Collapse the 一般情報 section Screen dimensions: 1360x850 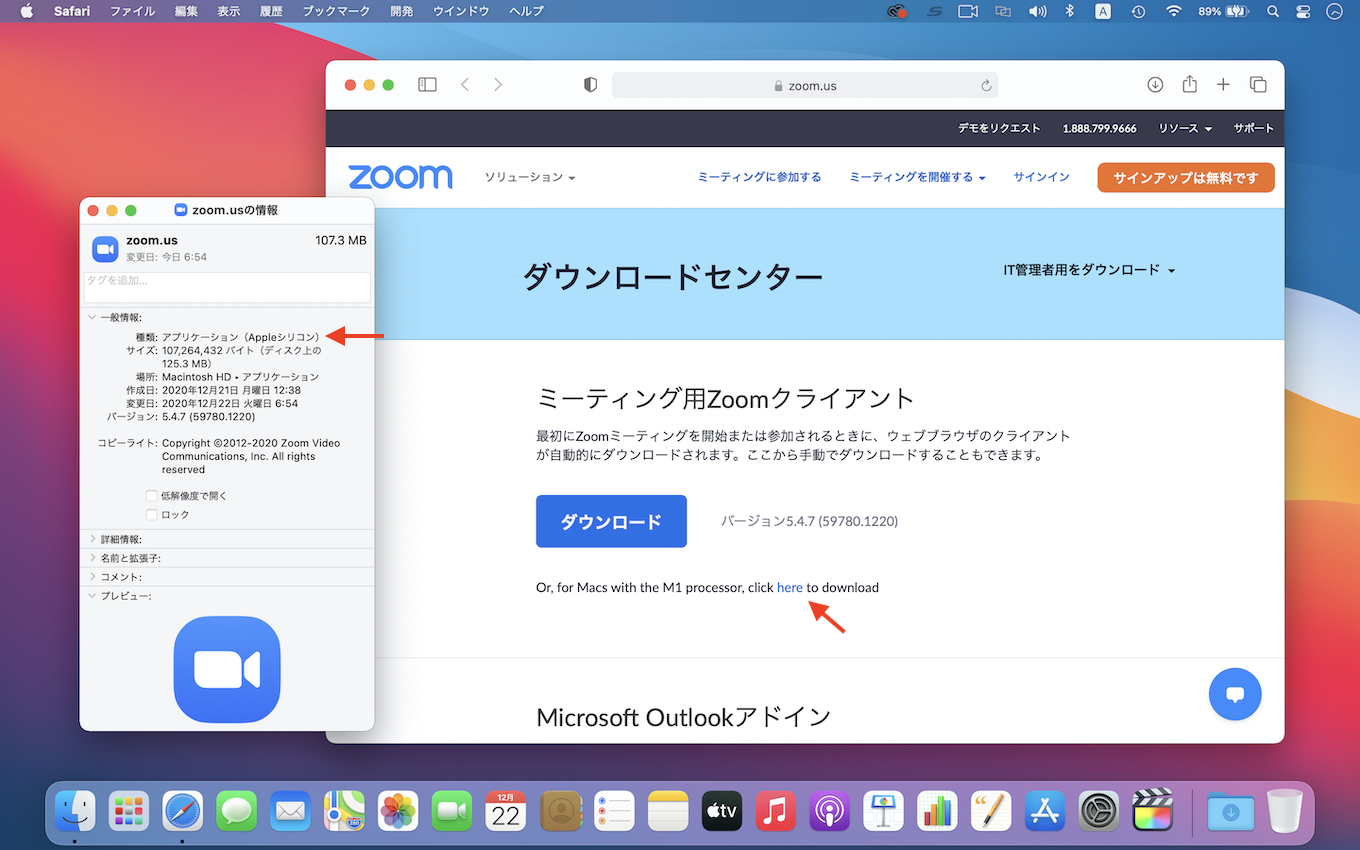click(93, 317)
